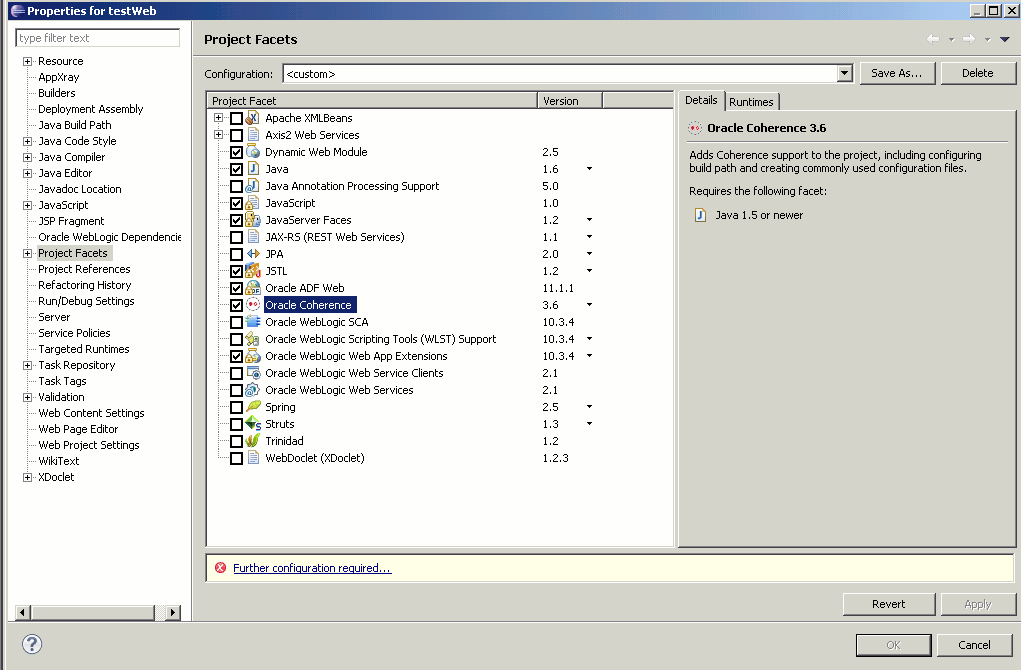Click the JavaScript facet icon
1021x670 pixels.
click(x=253, y=203)
